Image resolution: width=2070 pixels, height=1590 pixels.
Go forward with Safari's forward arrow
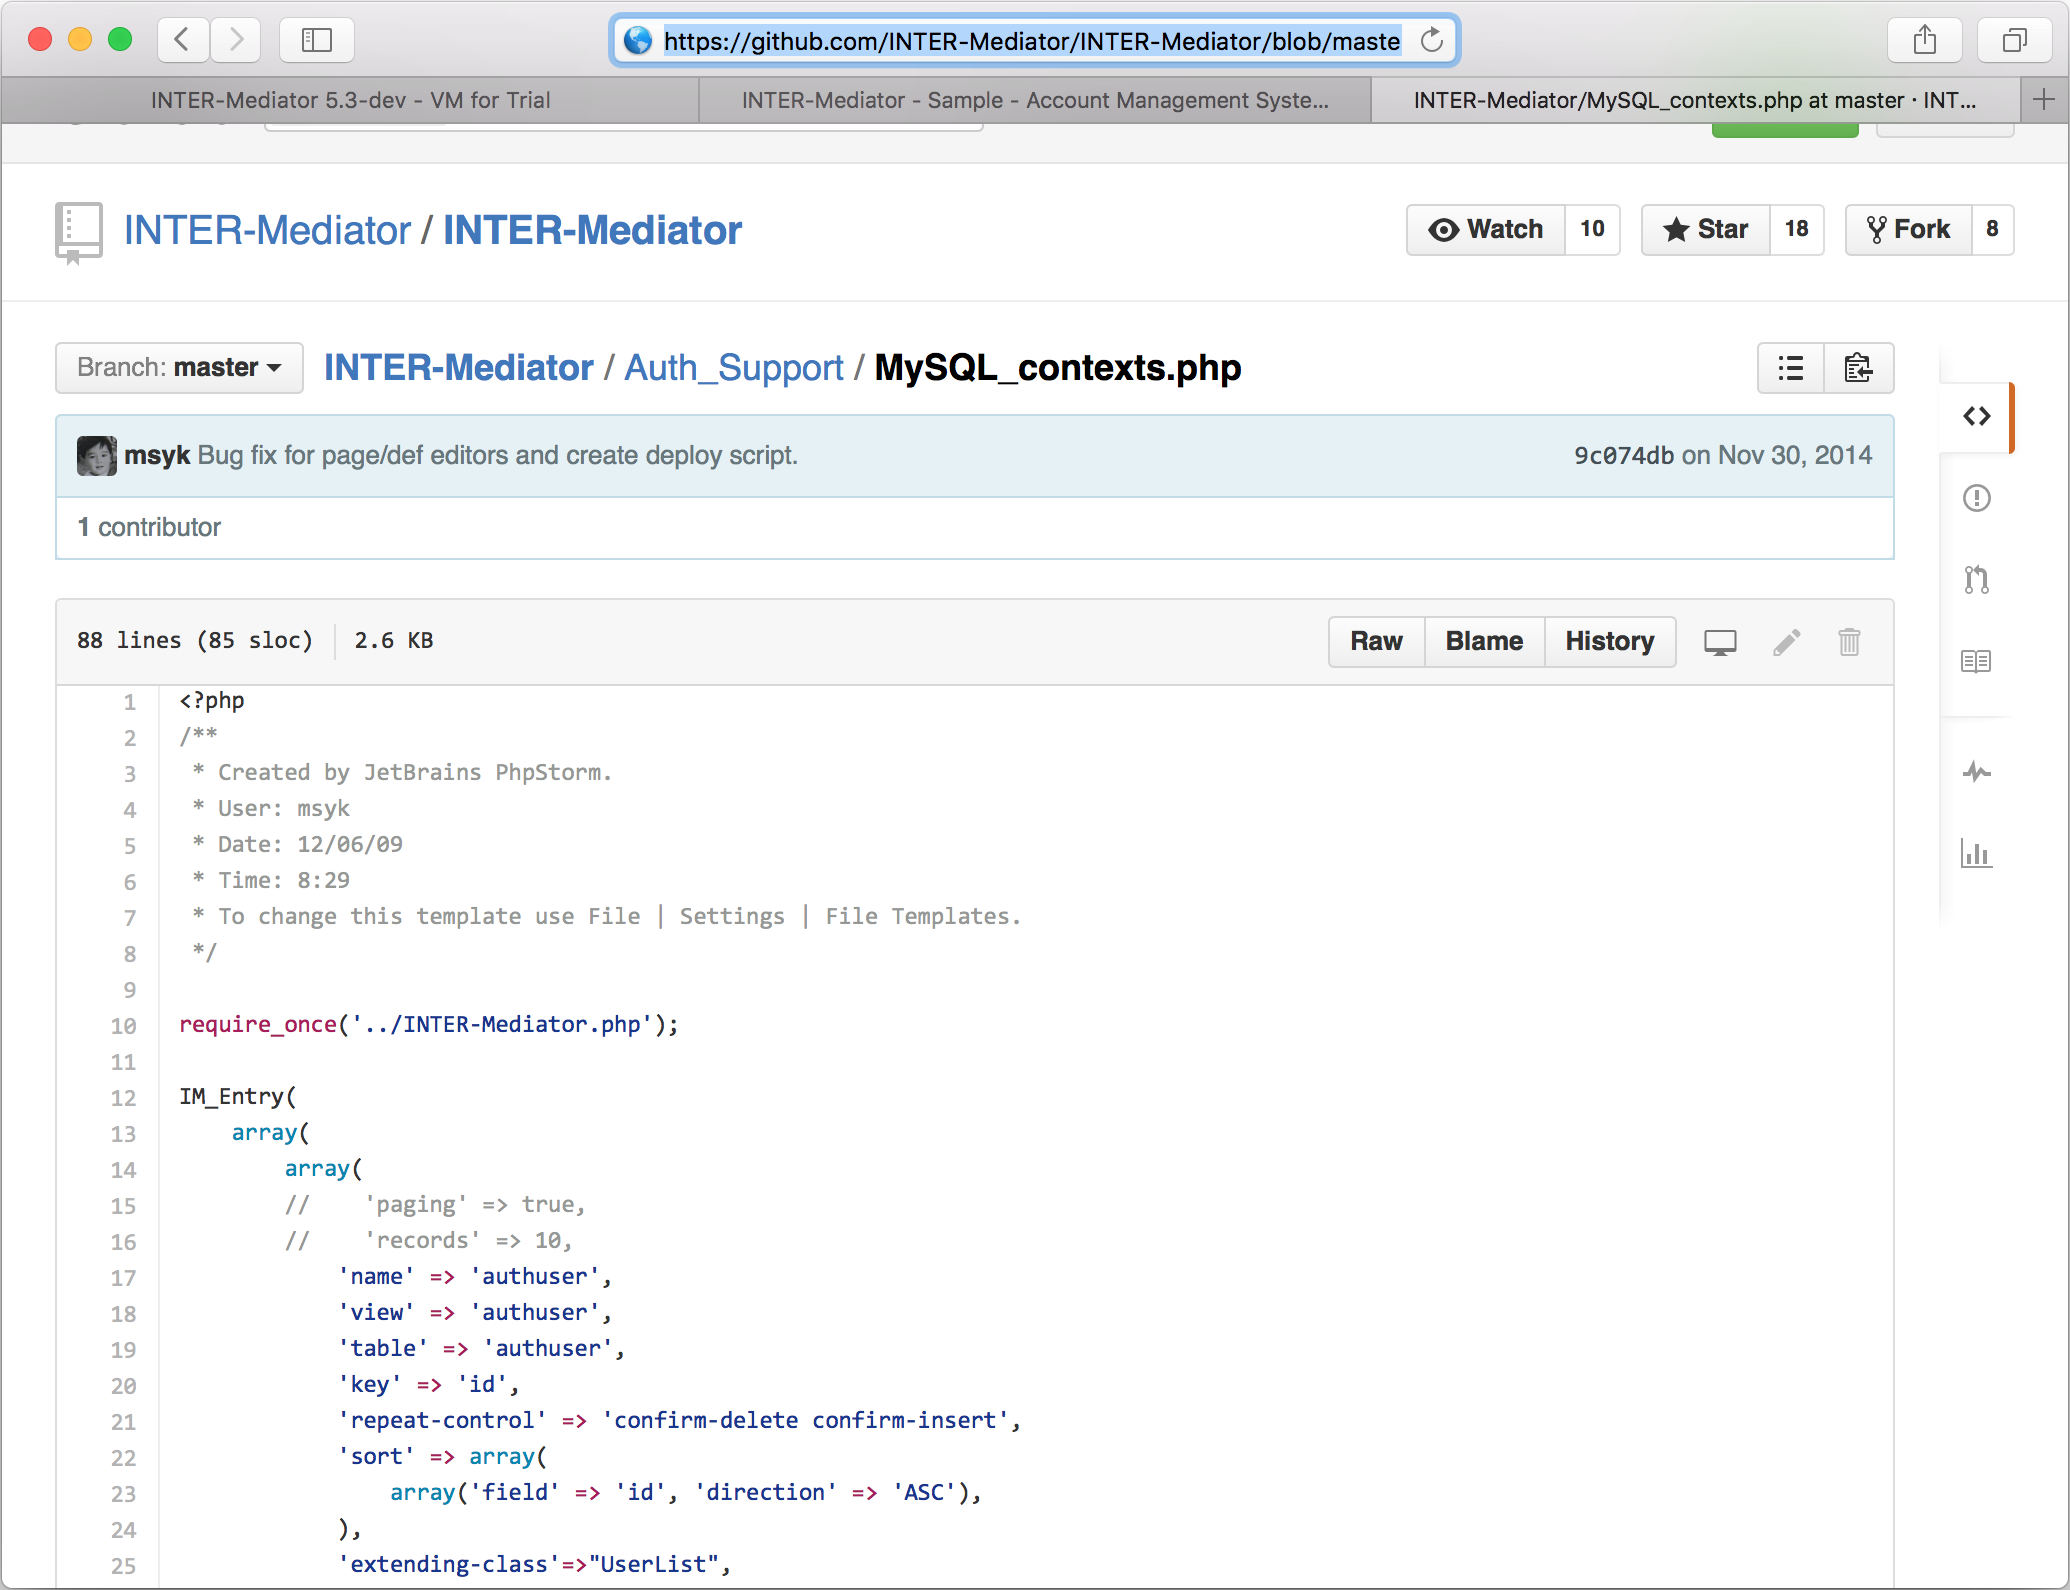pyautogui.click(x=235, y=40)
